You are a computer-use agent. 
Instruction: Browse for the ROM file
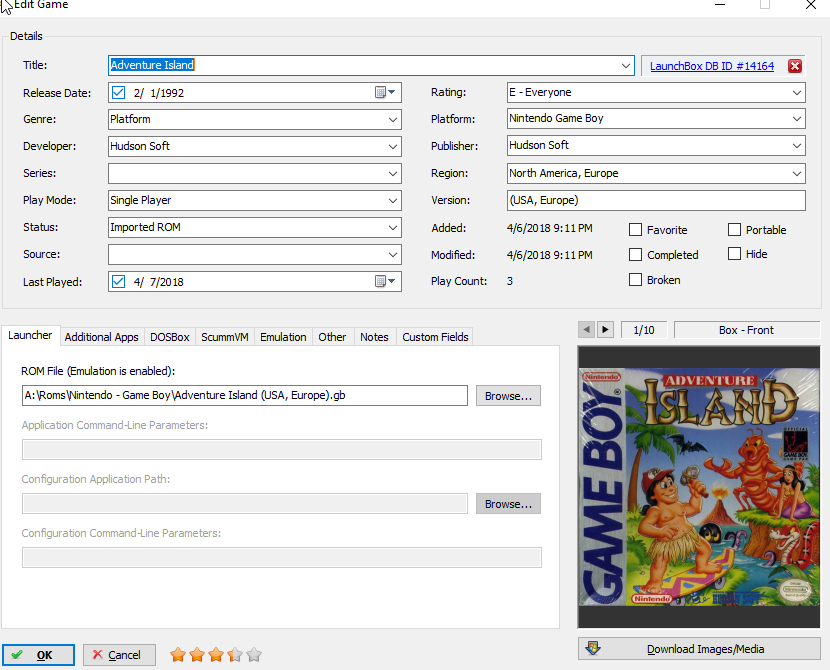pos(508,396)
